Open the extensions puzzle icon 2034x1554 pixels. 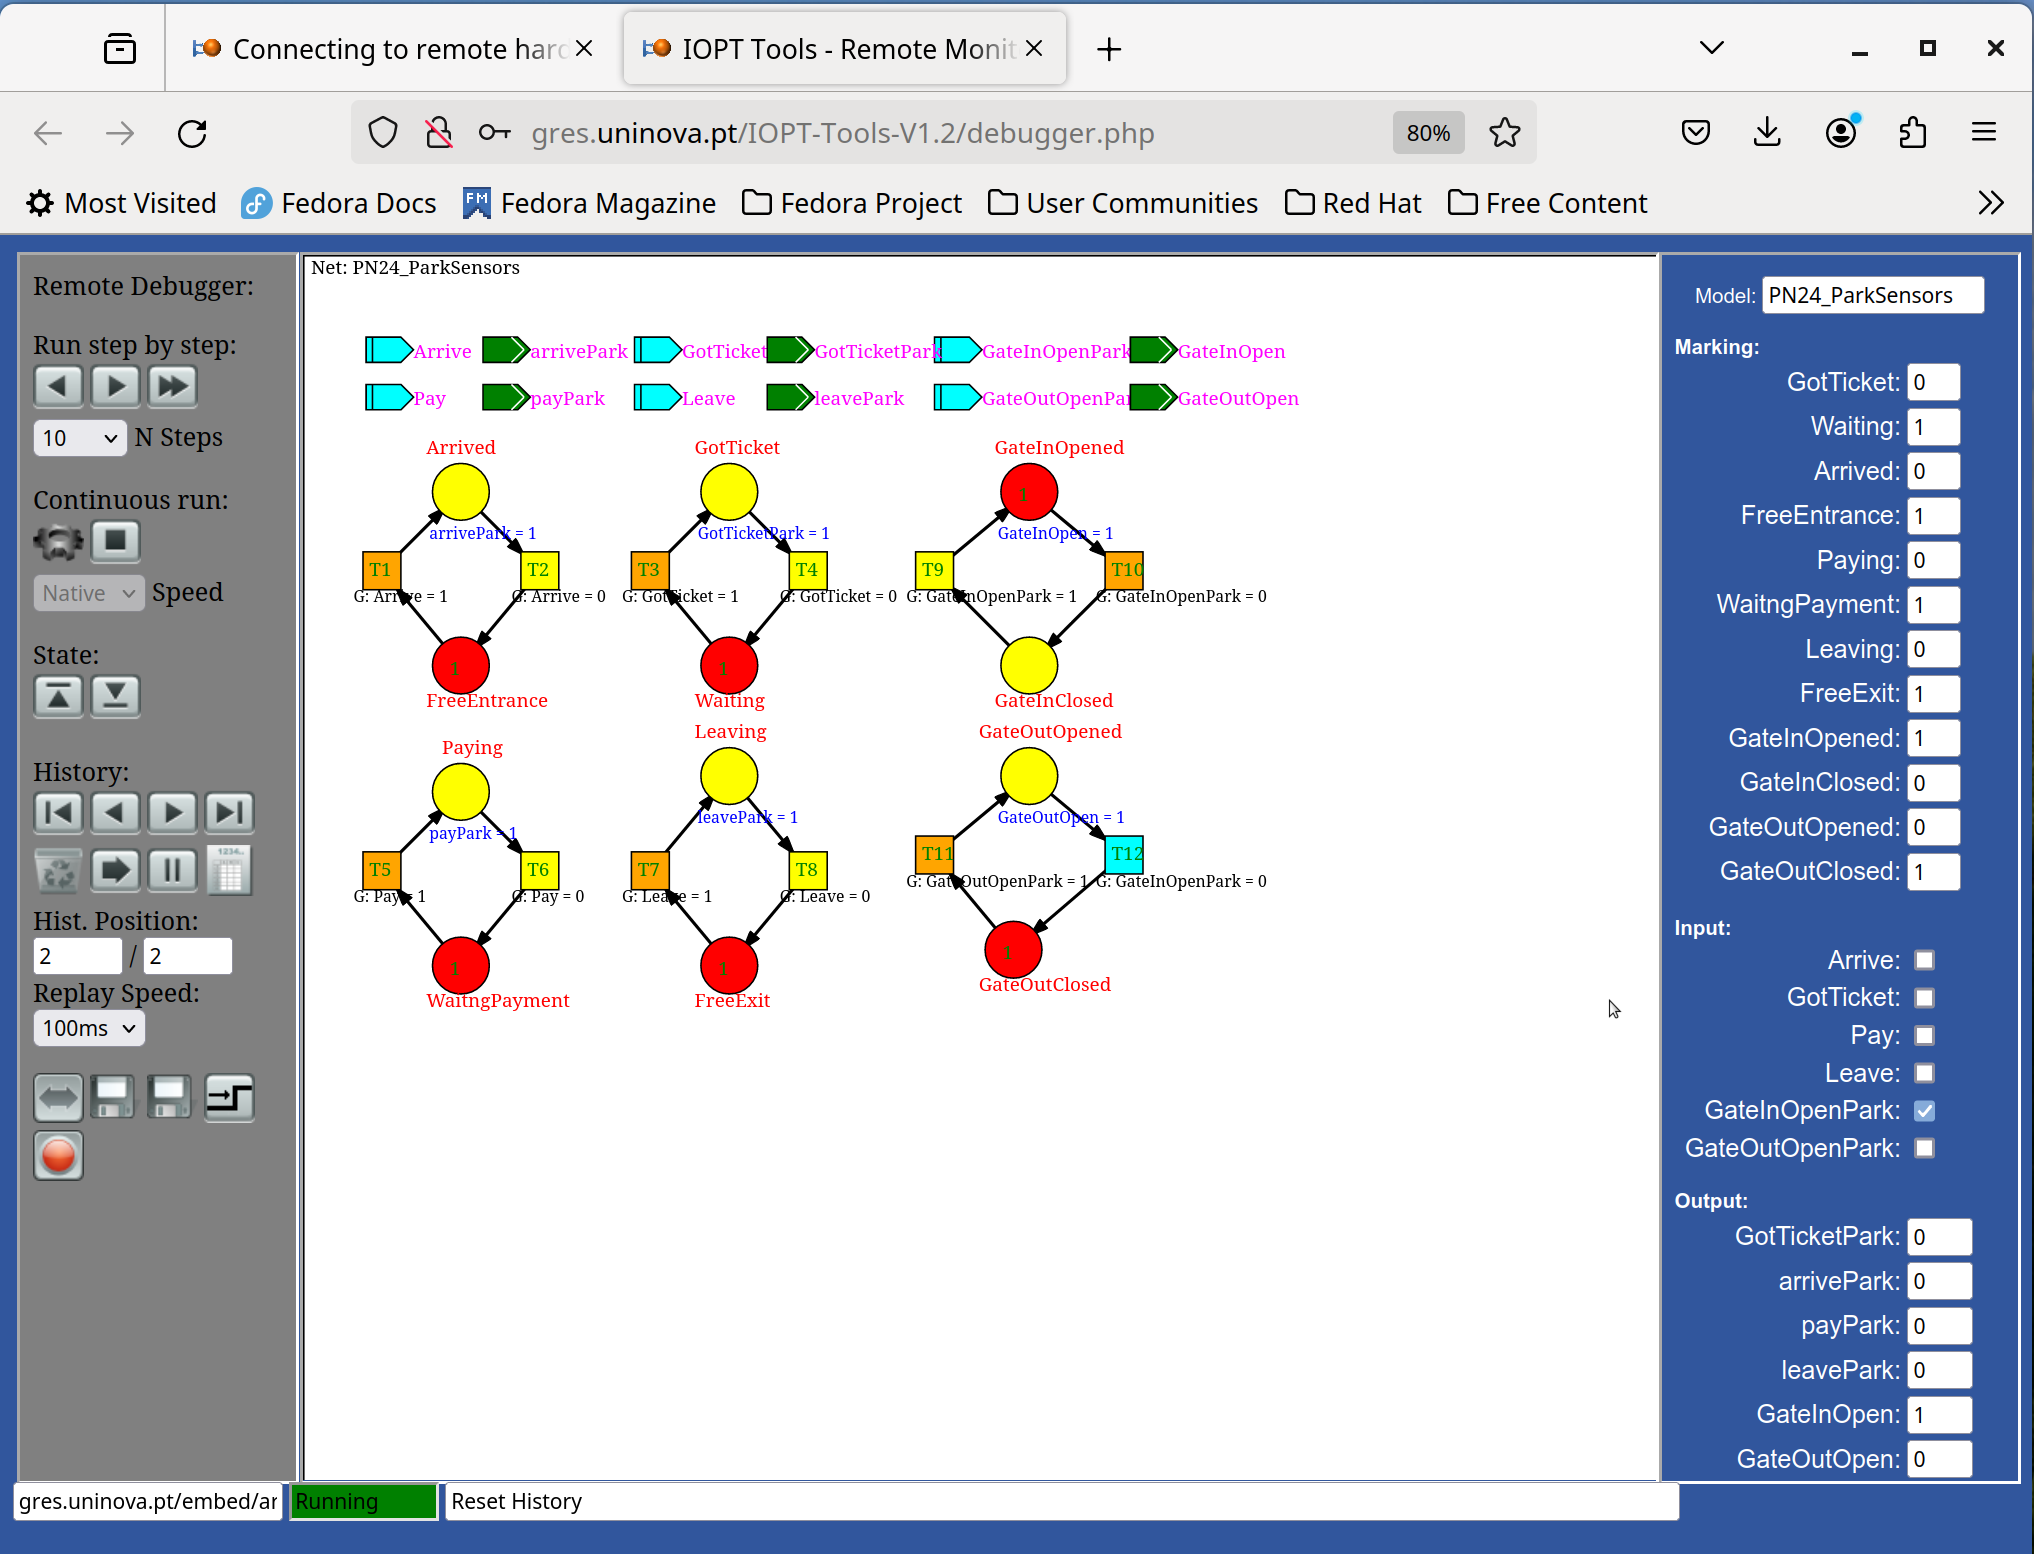pos(1913,132)
